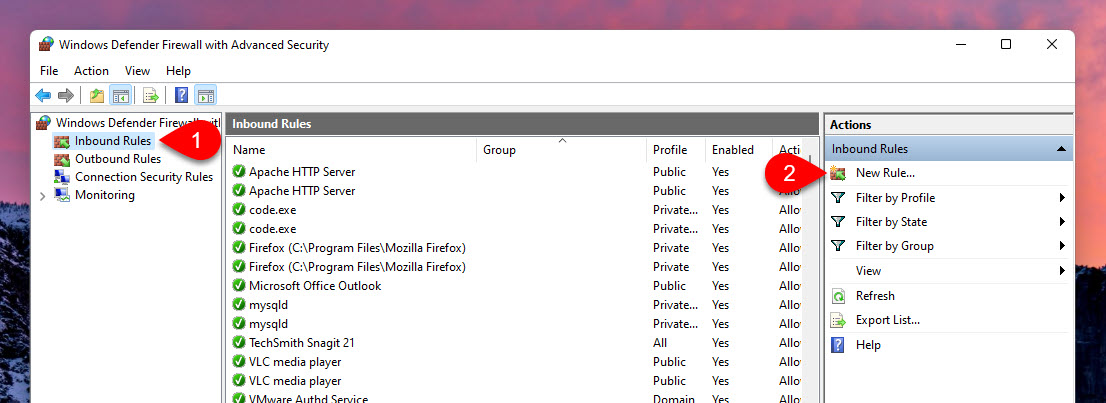
Task: Sort rules by the Profile column header
Action: click(670, 150)
